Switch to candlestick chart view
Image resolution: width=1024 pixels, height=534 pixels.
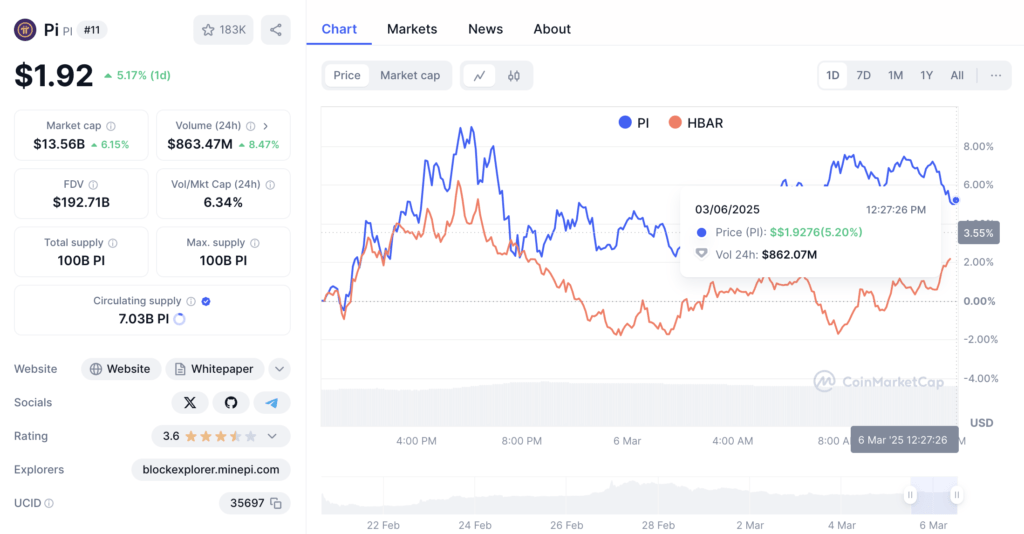pos(514,76)
